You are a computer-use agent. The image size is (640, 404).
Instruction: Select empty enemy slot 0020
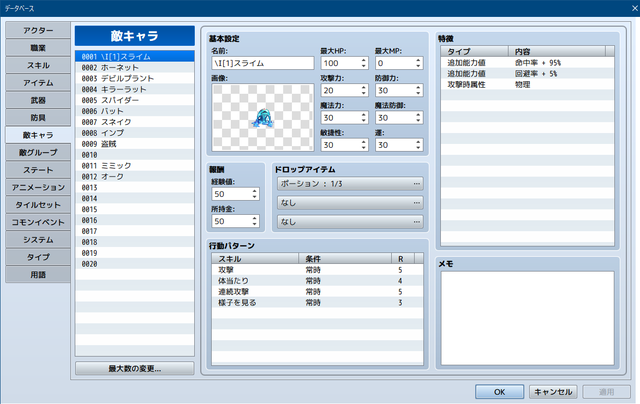point(135,264)
